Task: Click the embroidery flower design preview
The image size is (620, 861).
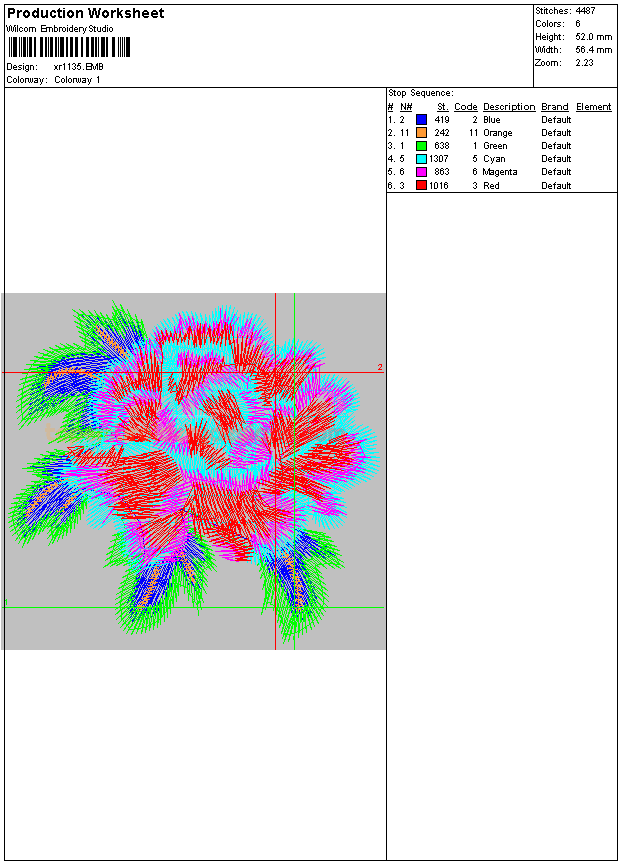Action: click(194, 472)
